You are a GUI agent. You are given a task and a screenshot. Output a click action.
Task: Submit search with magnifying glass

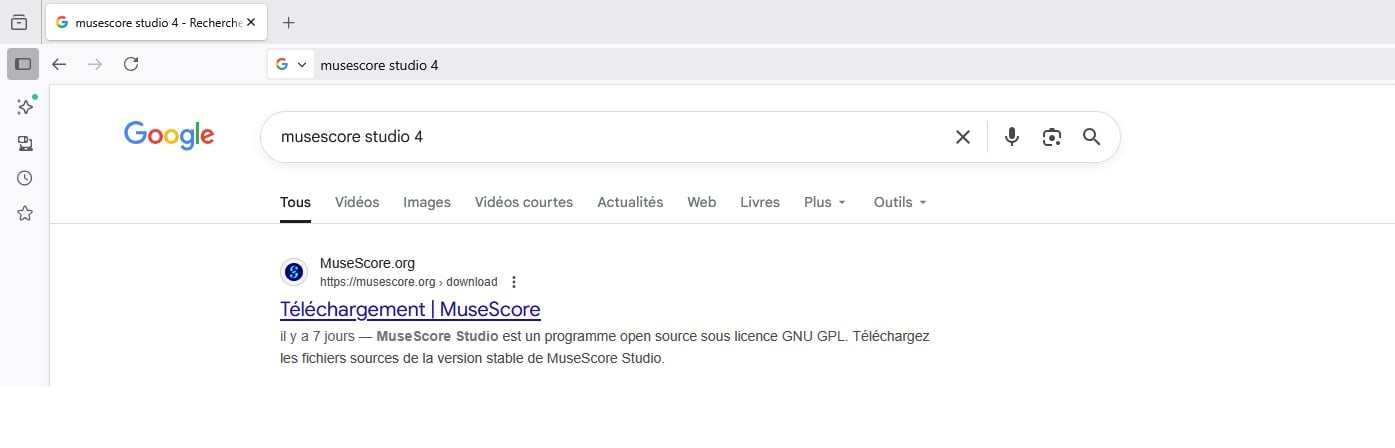(1091, 137)
